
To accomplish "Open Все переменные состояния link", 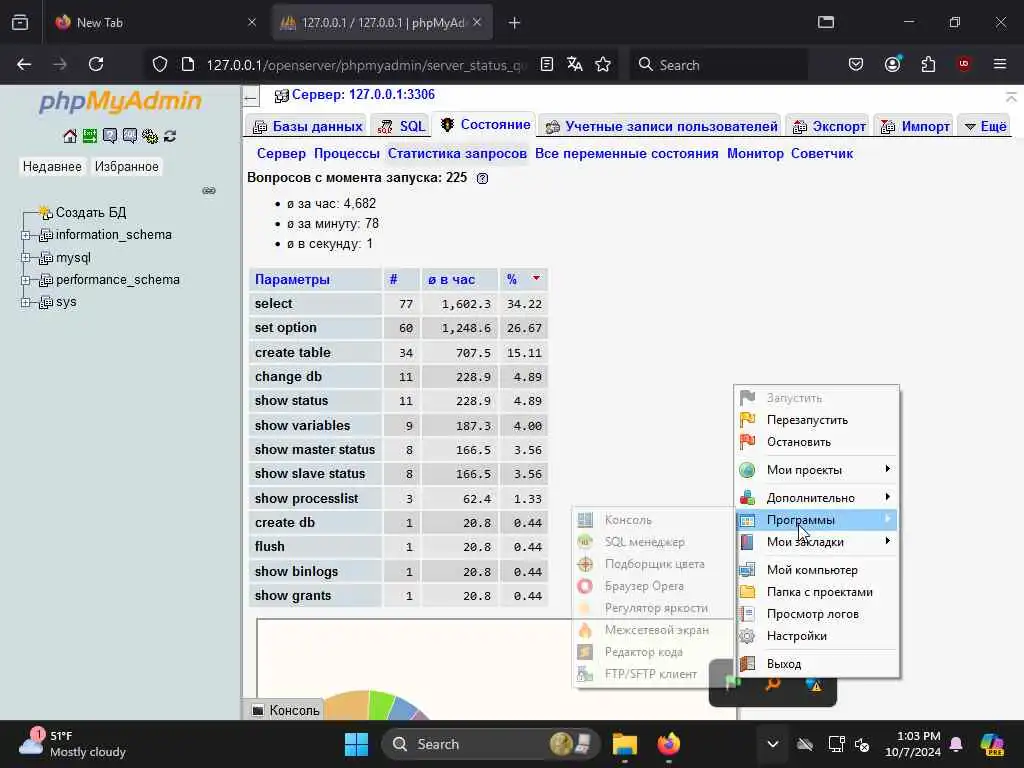I will [x=626, y=153].
